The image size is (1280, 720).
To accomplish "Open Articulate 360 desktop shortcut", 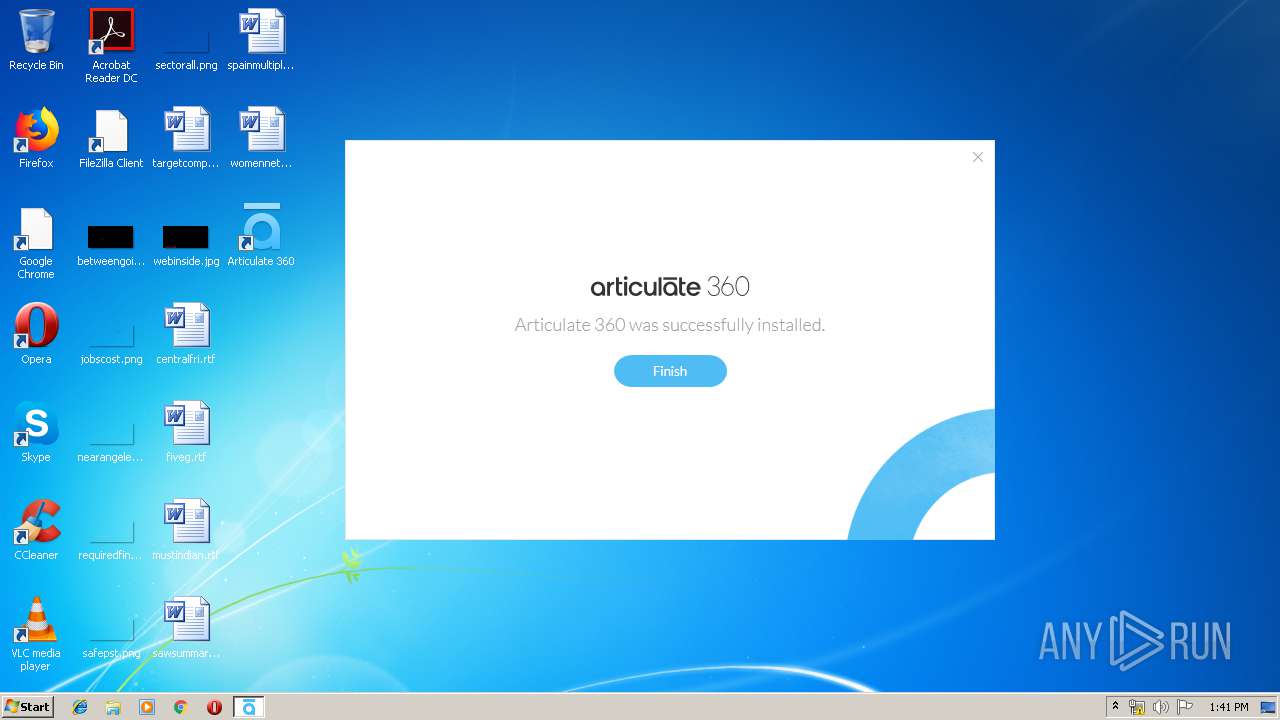I will [261, 236].
